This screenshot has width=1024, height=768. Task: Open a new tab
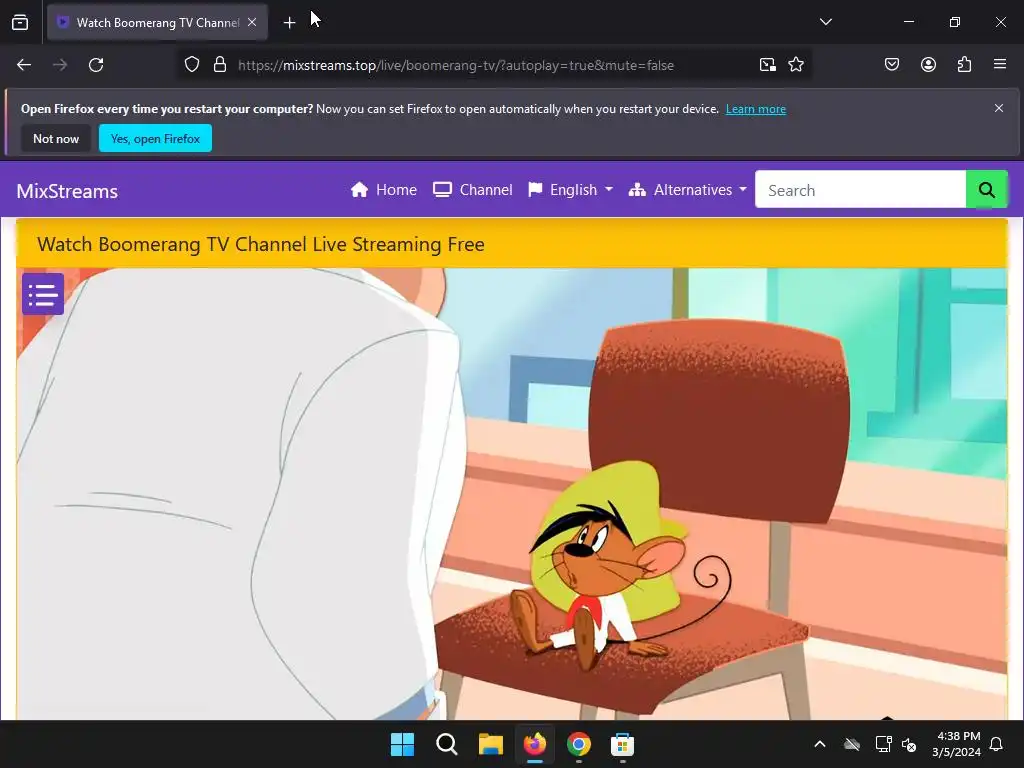[289, 23]
